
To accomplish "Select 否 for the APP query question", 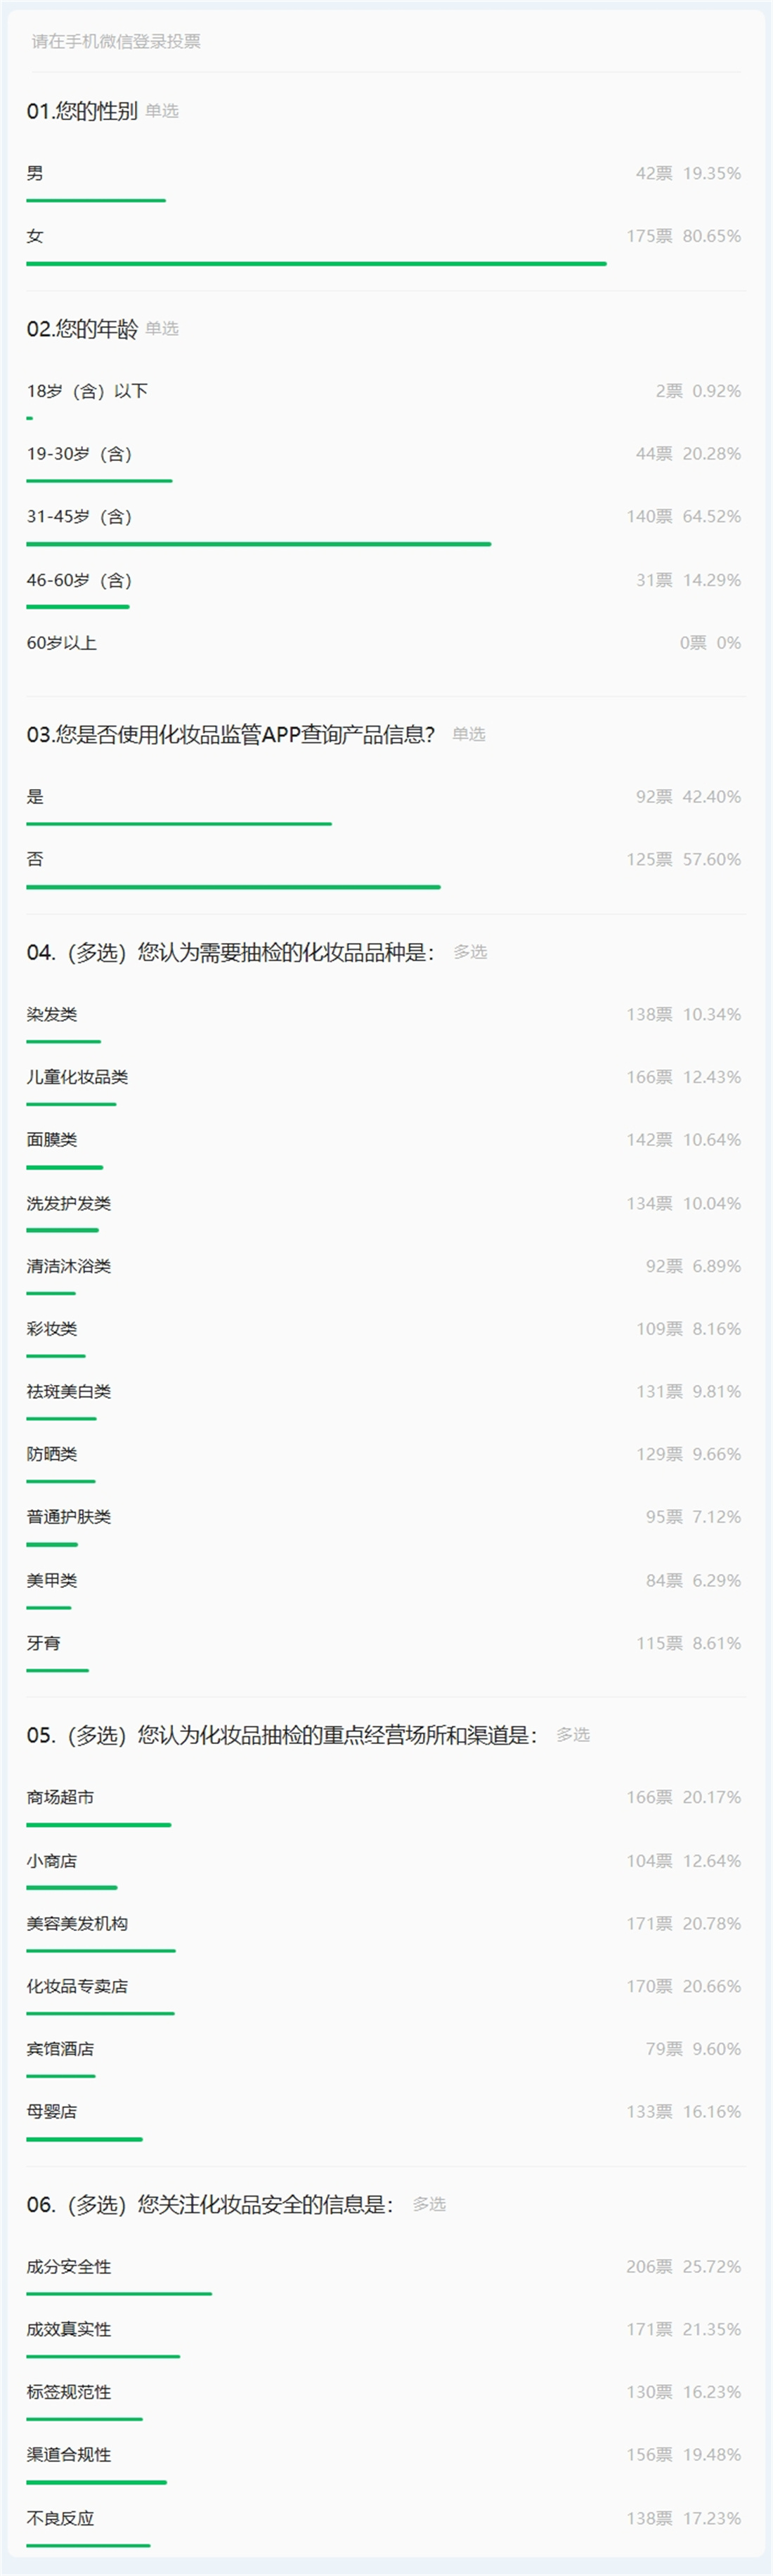I will click(x=35, y=859).
